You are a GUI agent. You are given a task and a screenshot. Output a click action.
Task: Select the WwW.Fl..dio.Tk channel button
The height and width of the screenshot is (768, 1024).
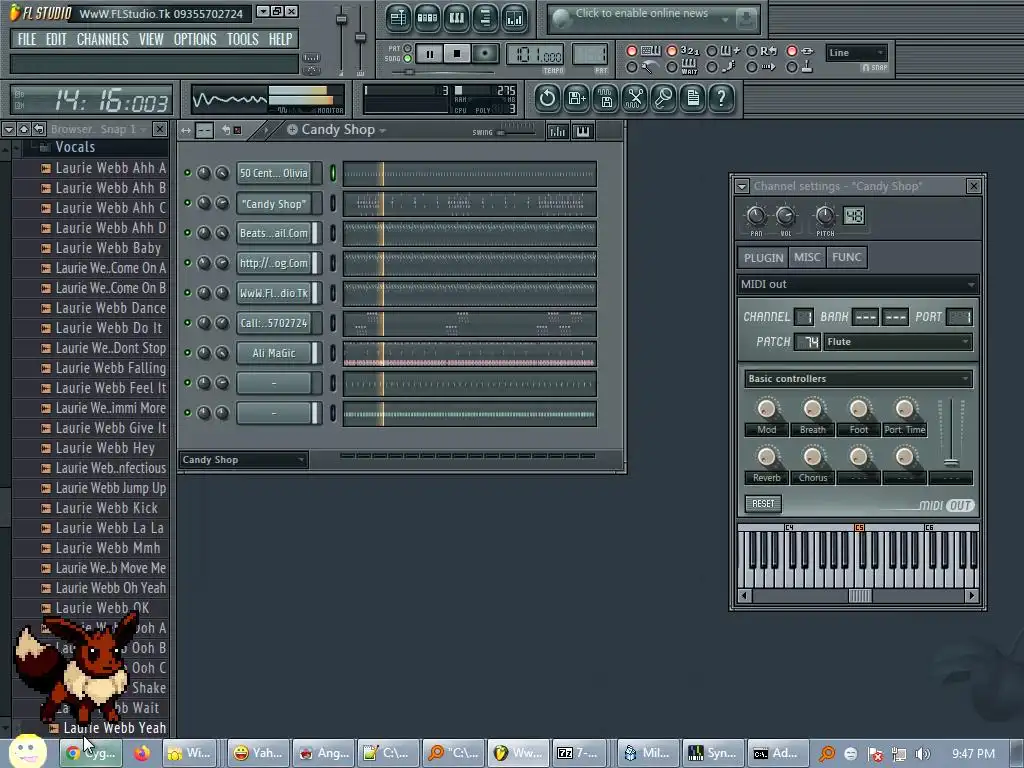coord(274,293)
